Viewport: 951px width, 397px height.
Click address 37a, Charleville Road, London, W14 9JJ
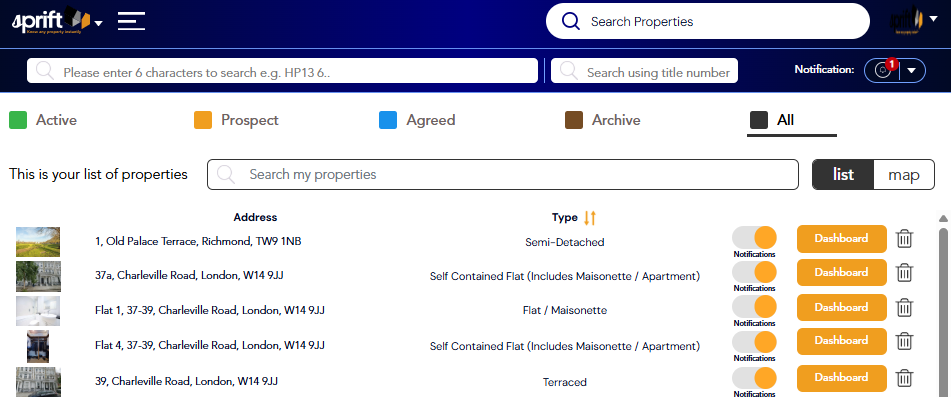point(189,275)
